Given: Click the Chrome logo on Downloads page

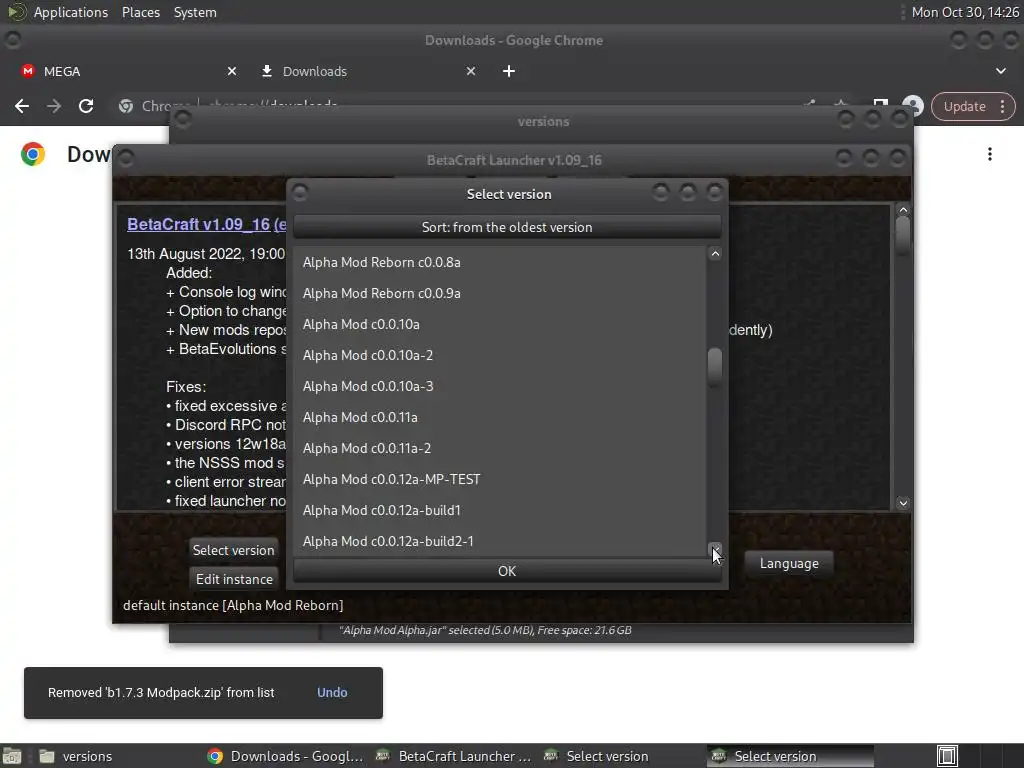Looking at the screenshot, I should coord(33,154).
